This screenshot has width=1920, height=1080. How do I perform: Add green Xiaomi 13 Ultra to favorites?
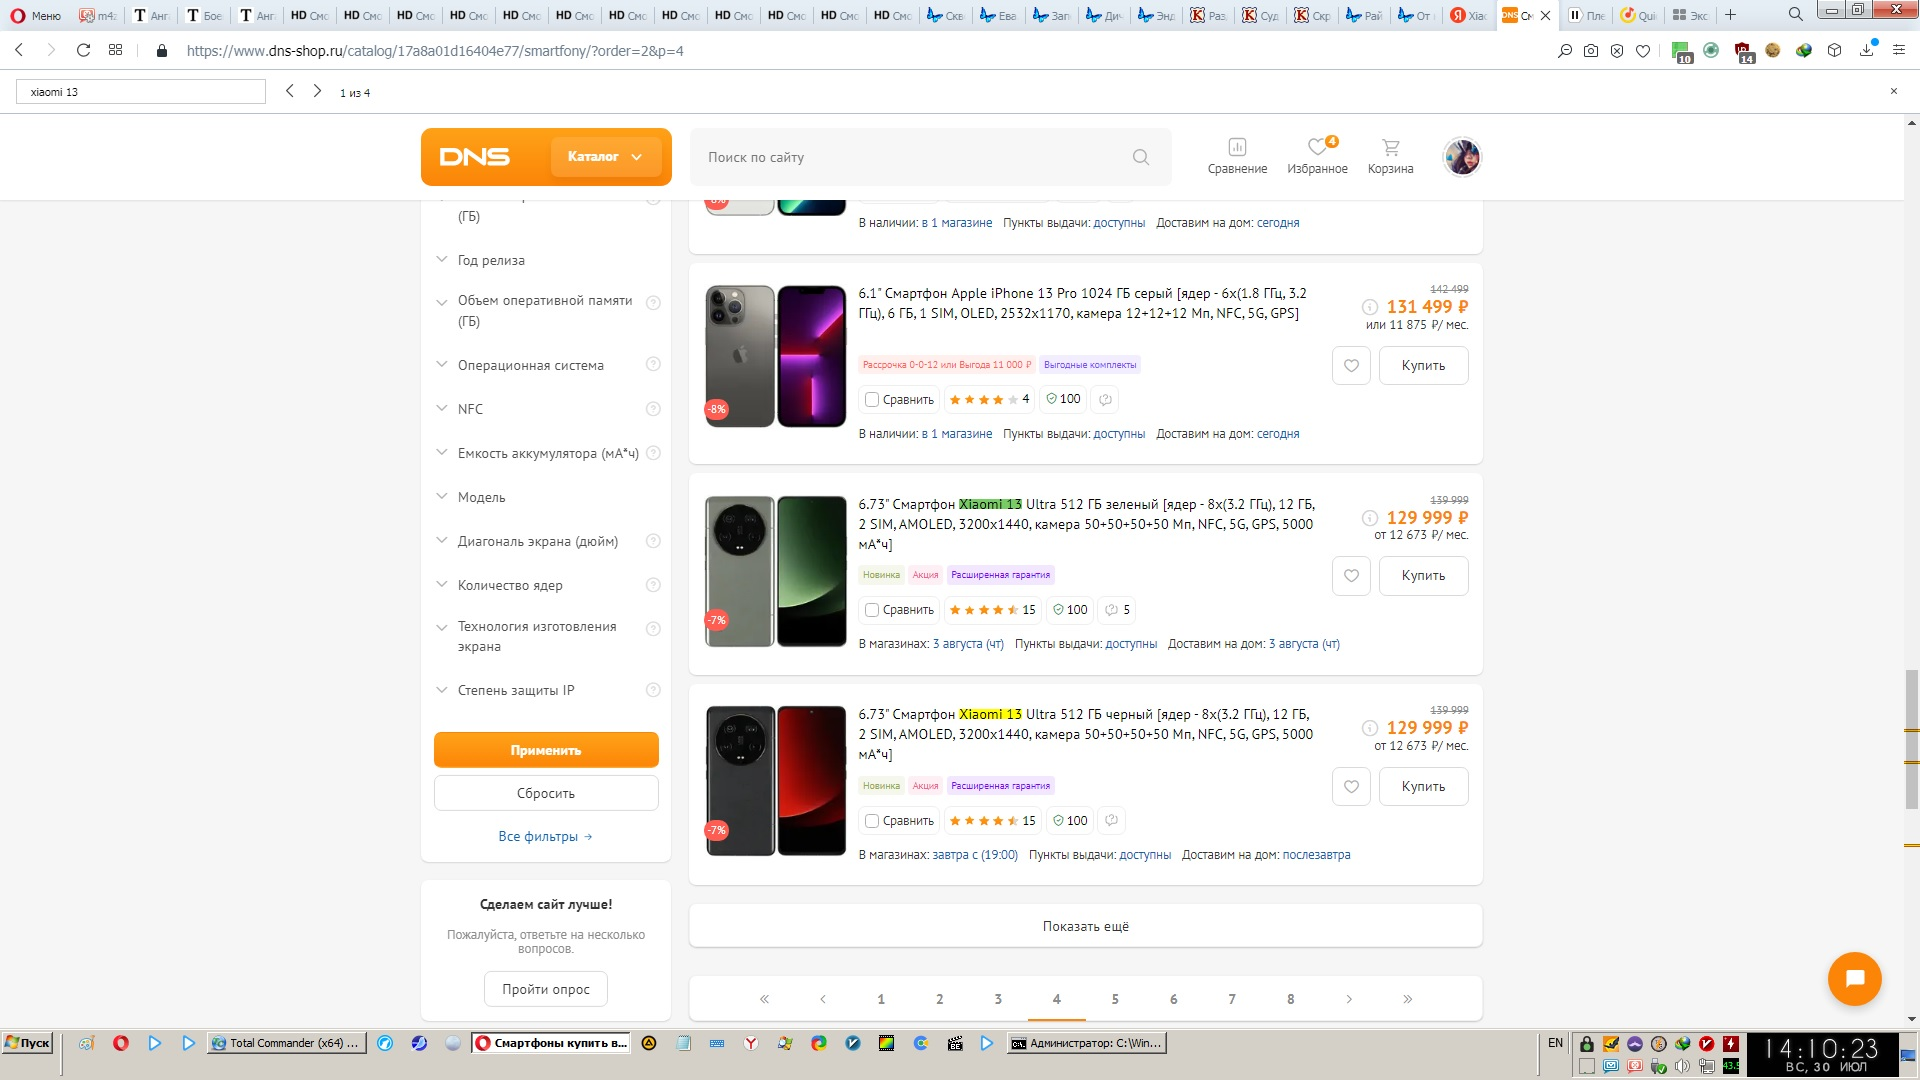pos(1351,575)
